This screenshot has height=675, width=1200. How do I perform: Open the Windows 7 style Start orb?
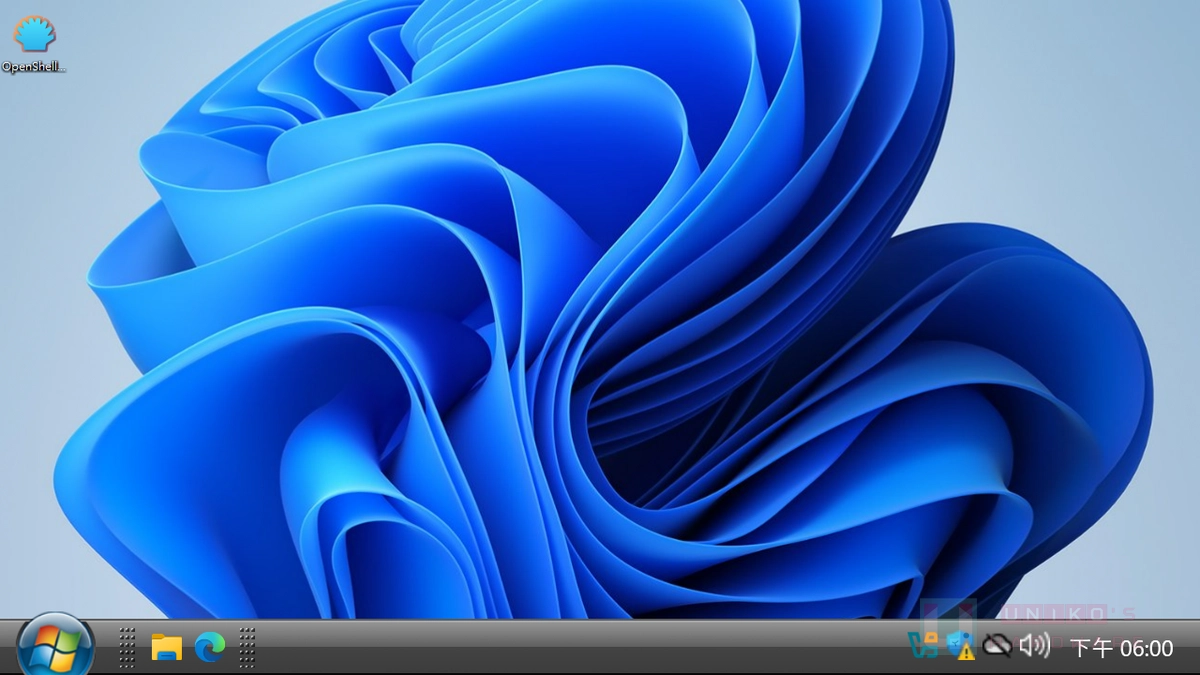55,645
